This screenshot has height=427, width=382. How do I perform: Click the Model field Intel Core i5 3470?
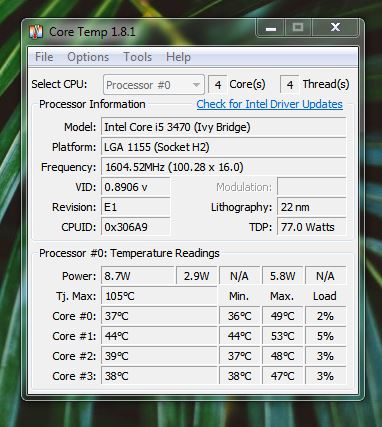[x=224, y=127]
